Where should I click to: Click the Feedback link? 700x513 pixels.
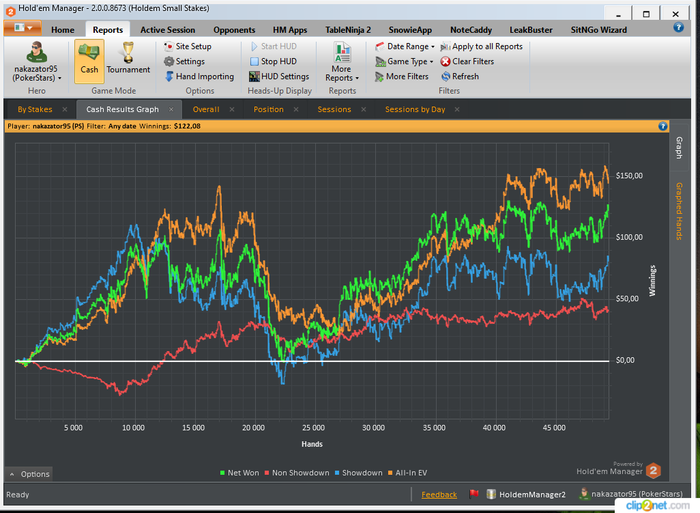click(x=439, y=495)
